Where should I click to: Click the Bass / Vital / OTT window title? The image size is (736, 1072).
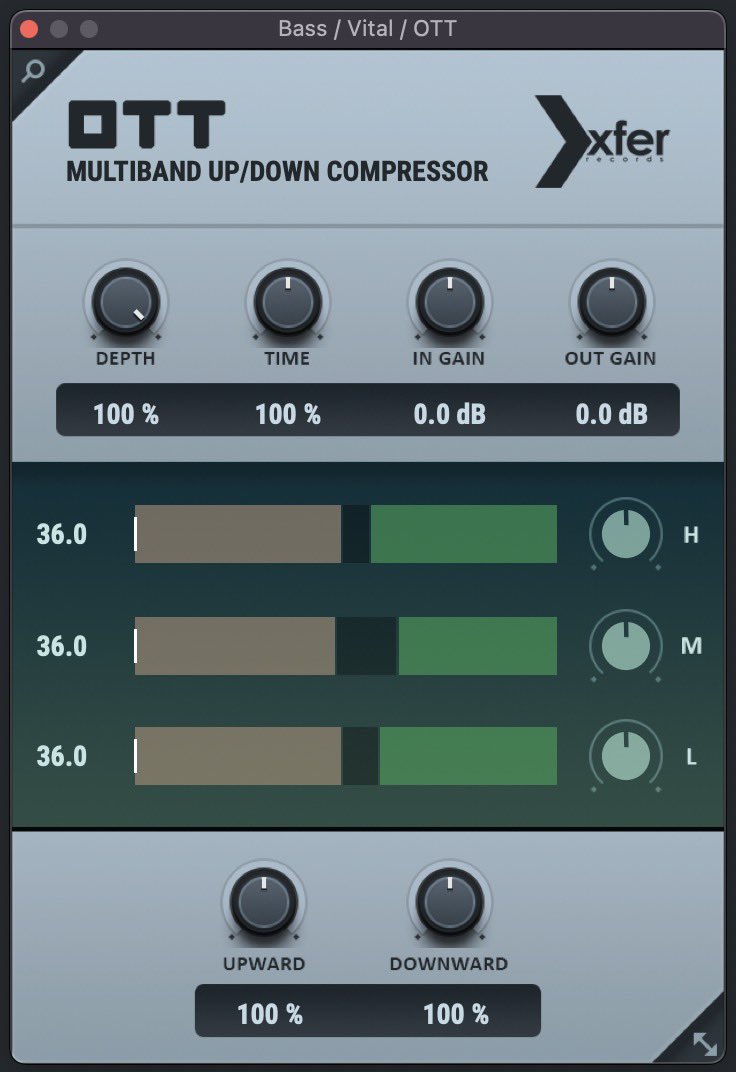point(368,29)
